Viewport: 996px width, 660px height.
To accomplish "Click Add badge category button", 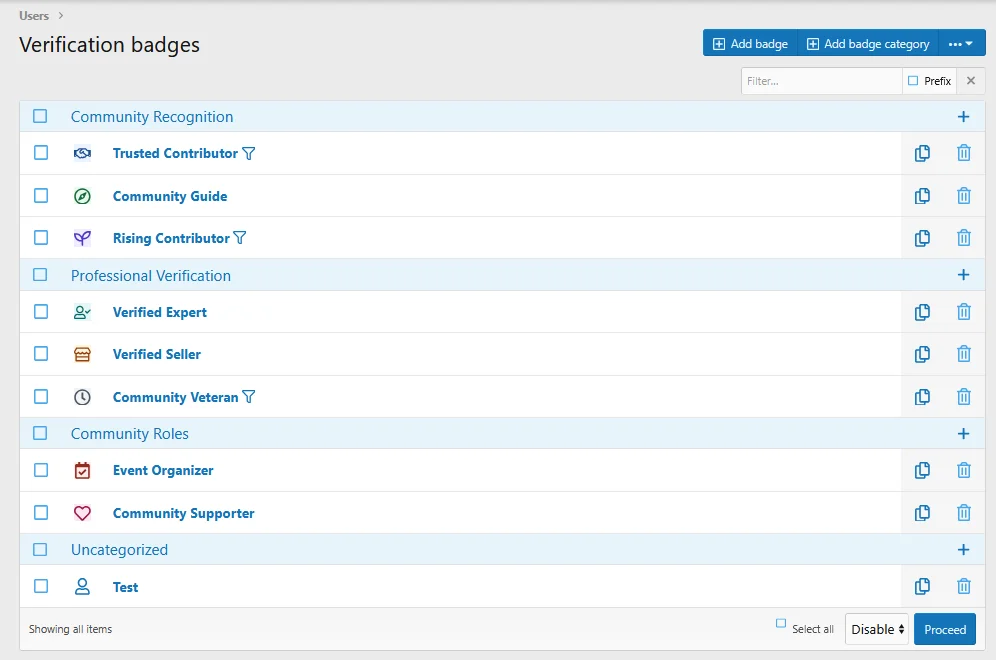I will [868, 44].
